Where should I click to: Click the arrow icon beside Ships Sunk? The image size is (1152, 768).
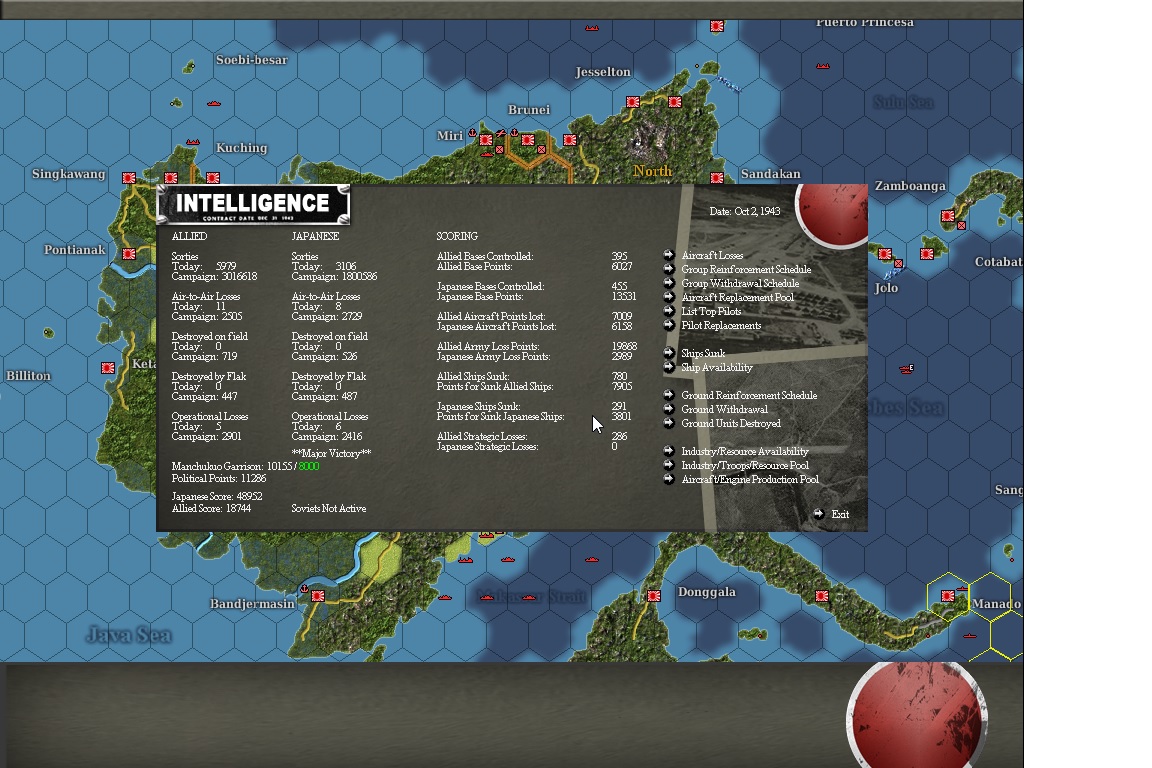click(667, 353)
